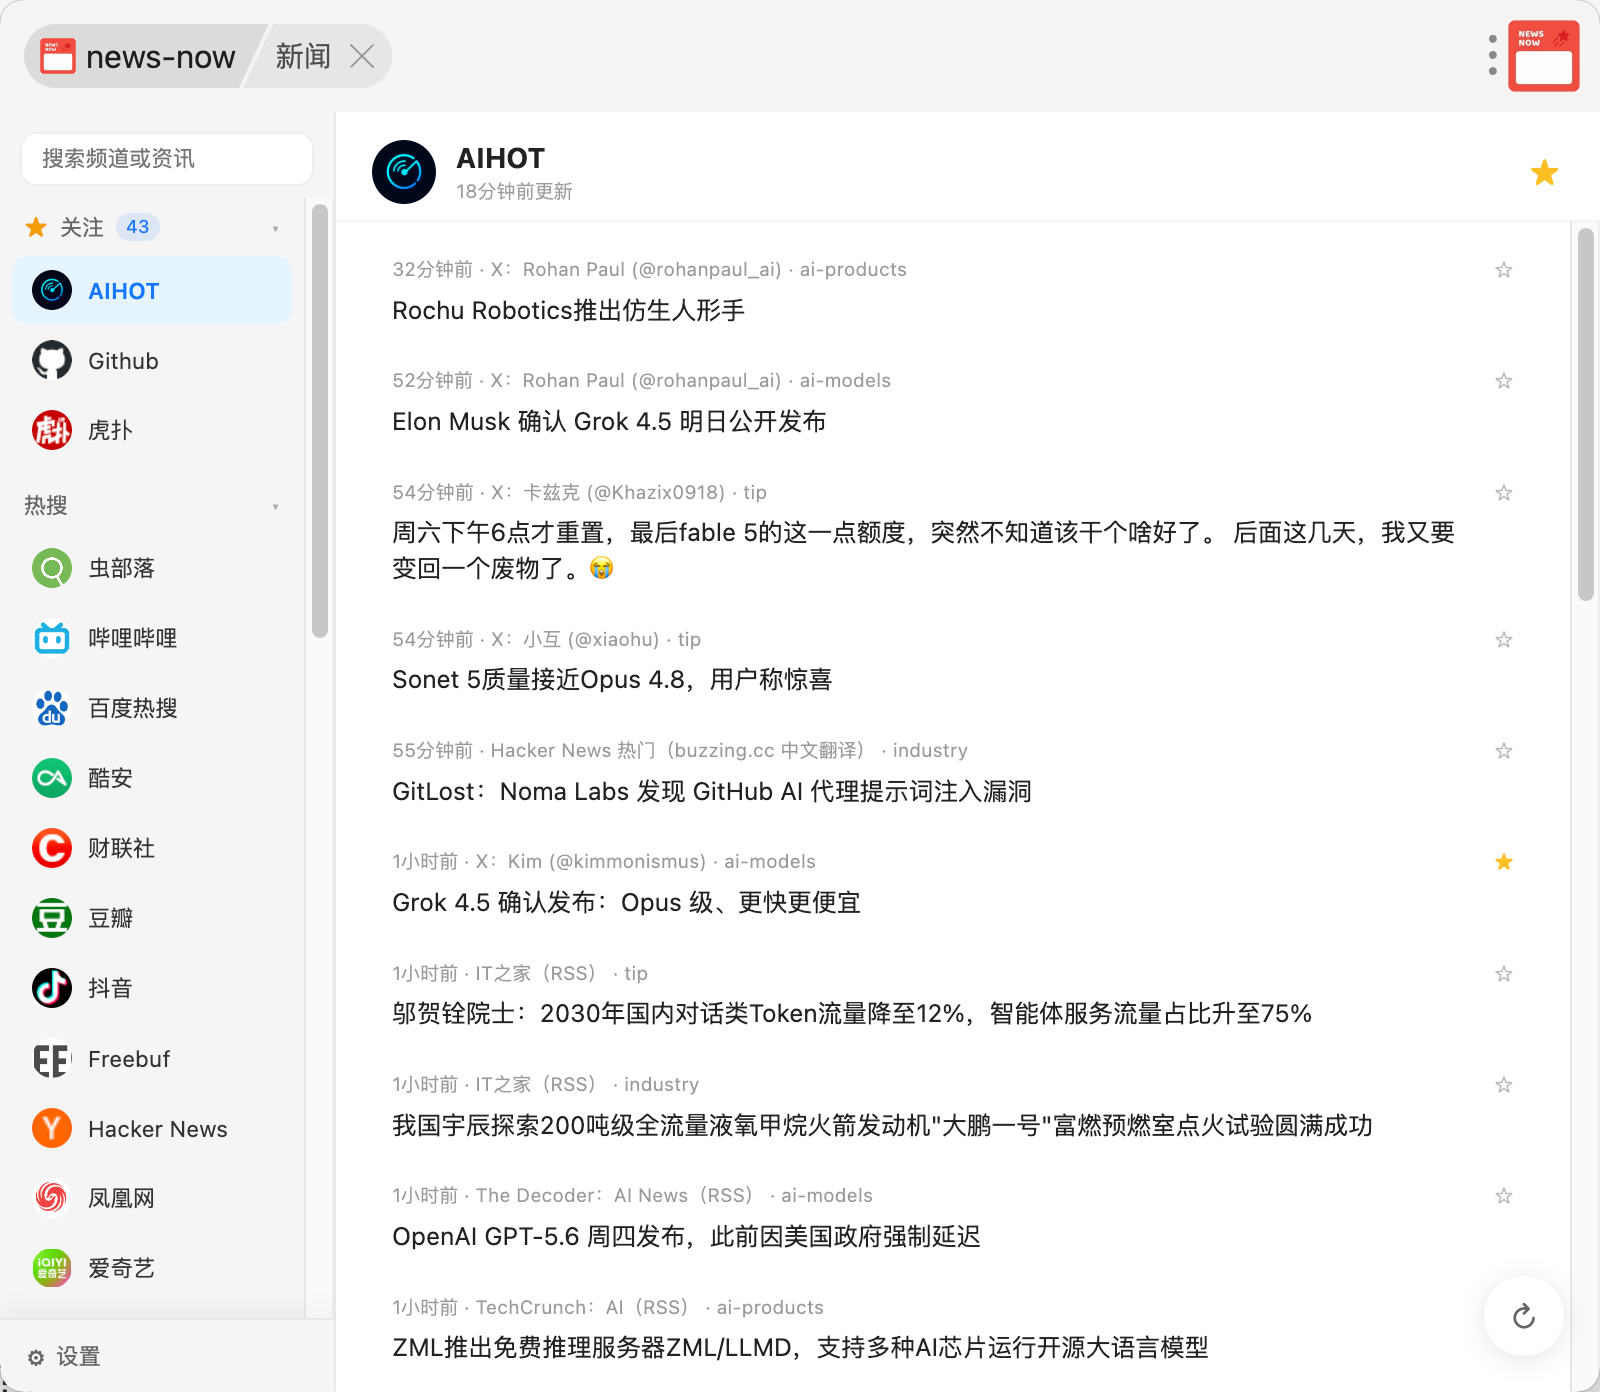Click the 1小时前 TechCrunch ai-products meta line
Screen dimensions: 1600x1392
pyautogui.click(x=608, y=1308)
